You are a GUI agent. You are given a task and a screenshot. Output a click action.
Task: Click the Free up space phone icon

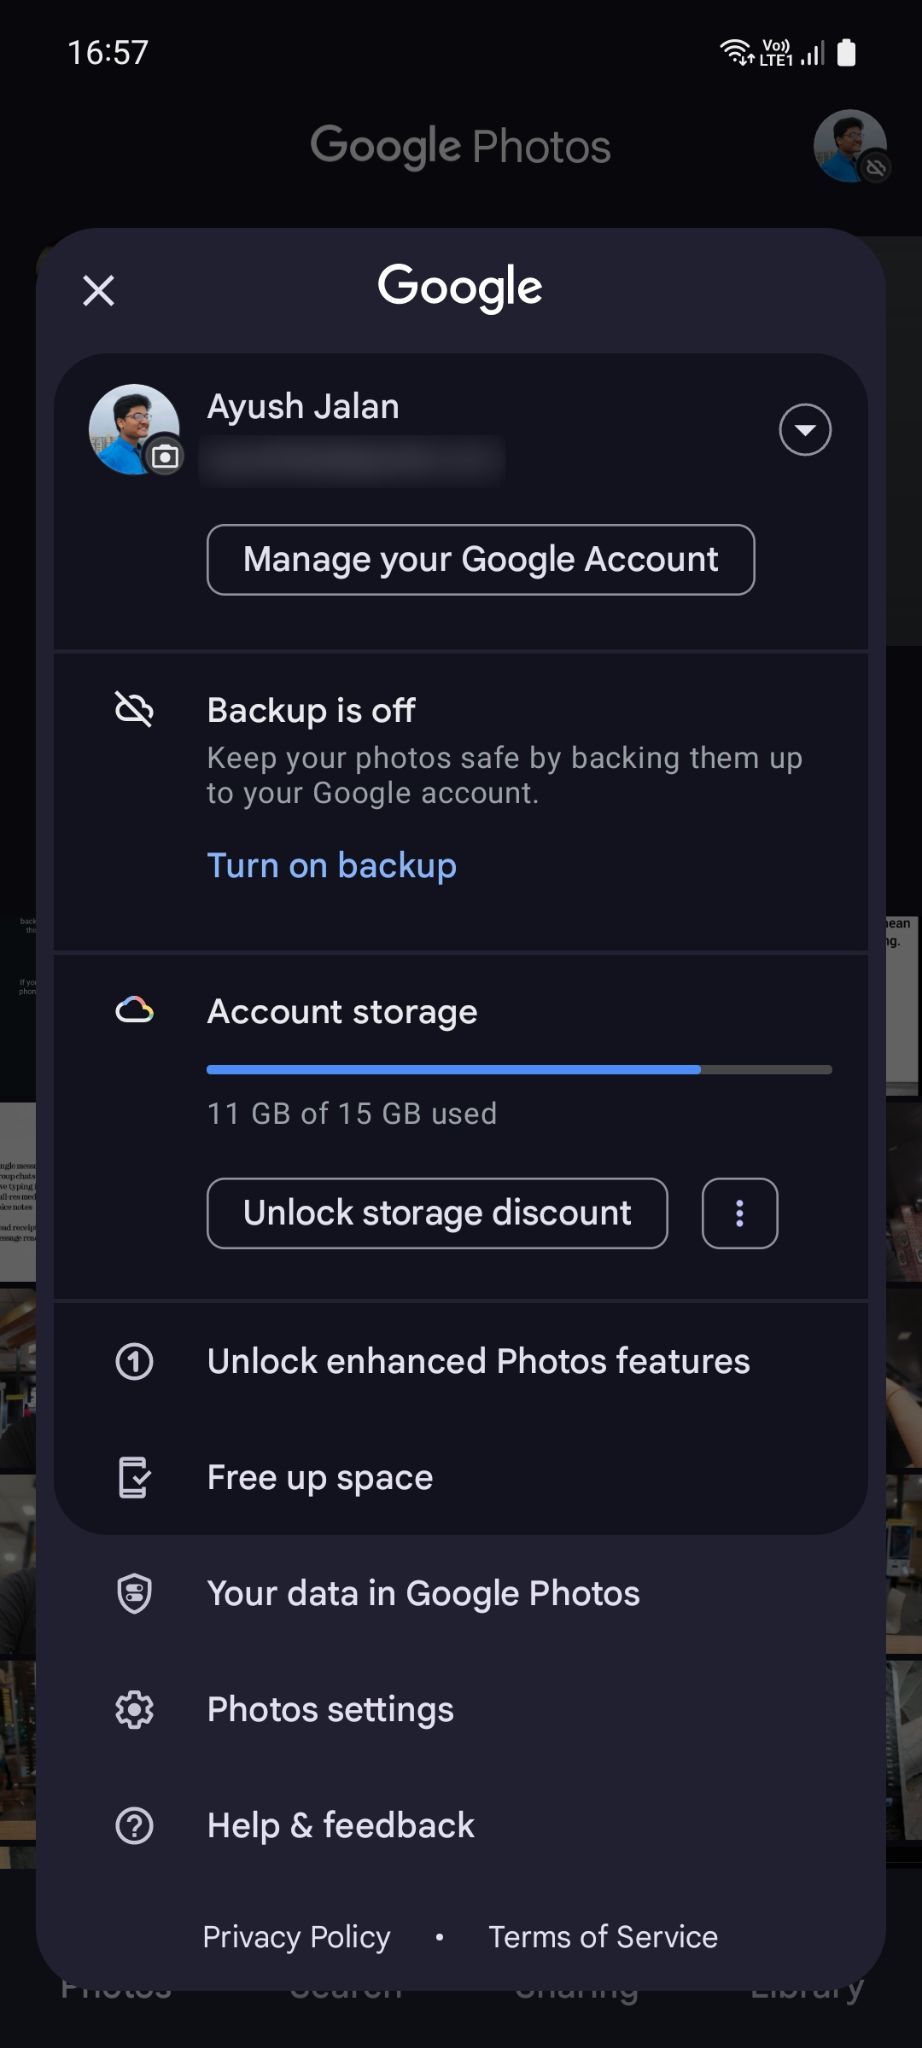click(133, 1476)
